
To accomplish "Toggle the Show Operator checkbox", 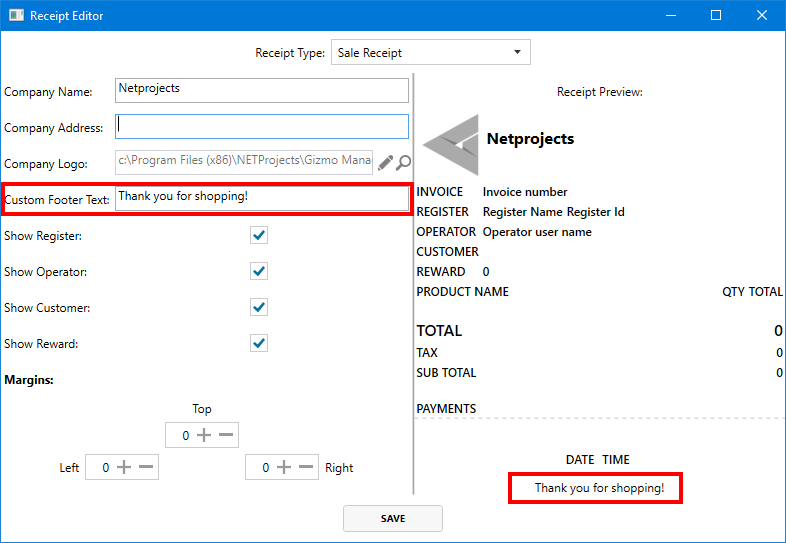I will (x=259, y=271).
